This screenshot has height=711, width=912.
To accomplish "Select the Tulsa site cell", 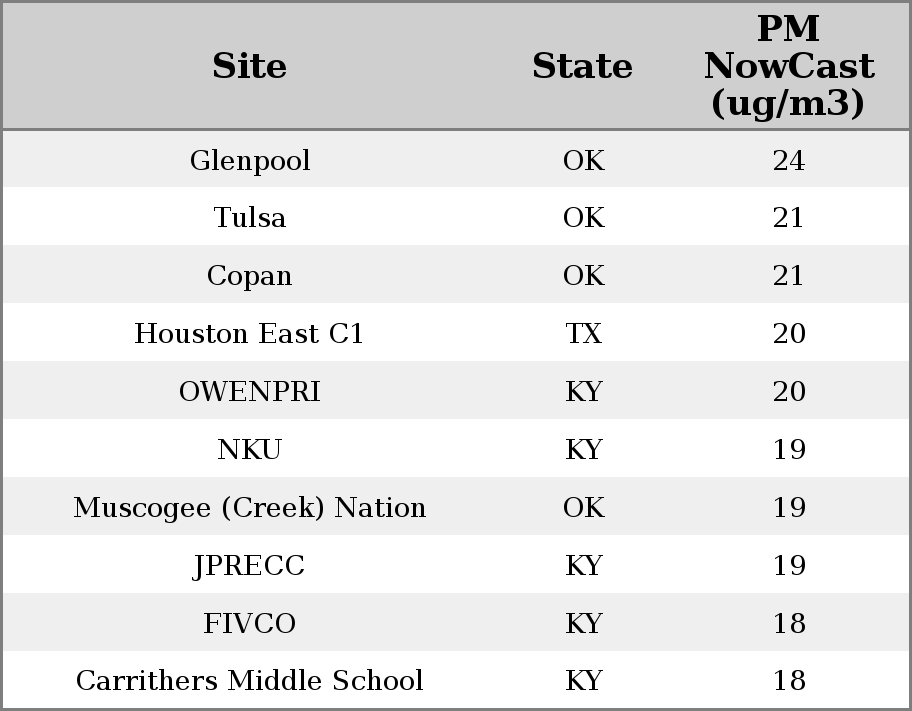I will pyautogui.click(x=250, y=218).
